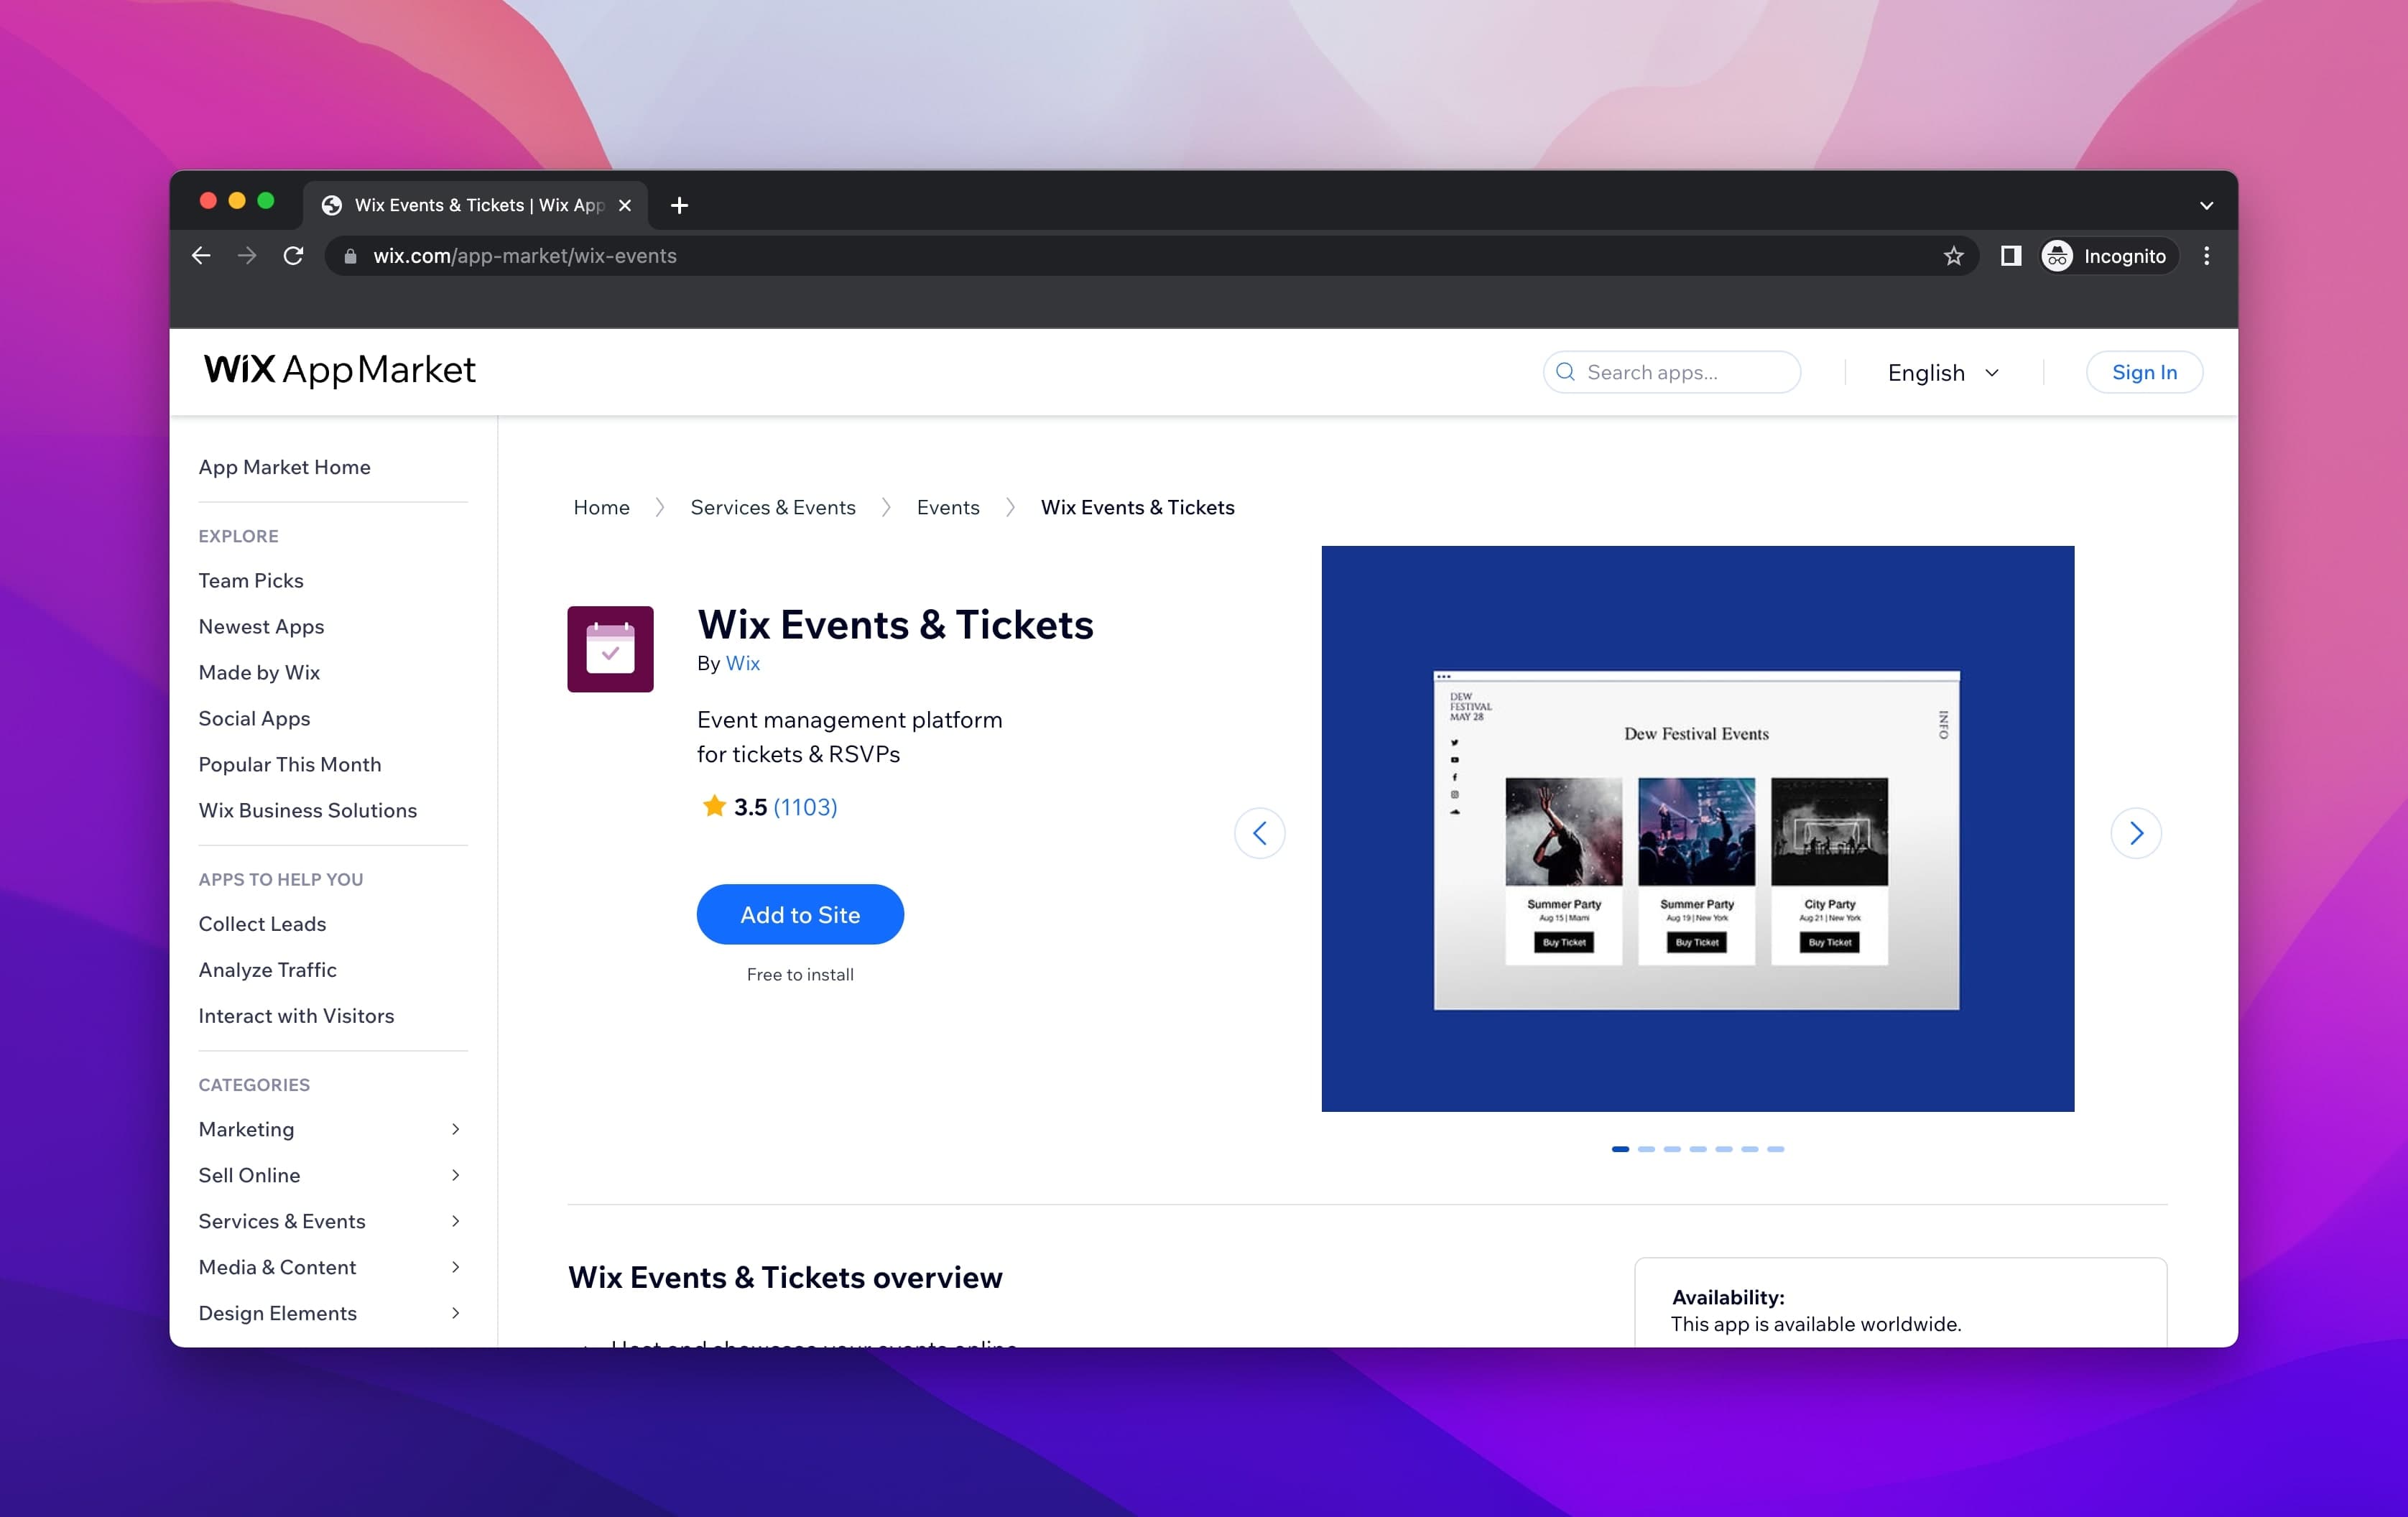The image size is (2408, 1517).
Task: Click the 1103 reviews count link
Action: point(804,806)
